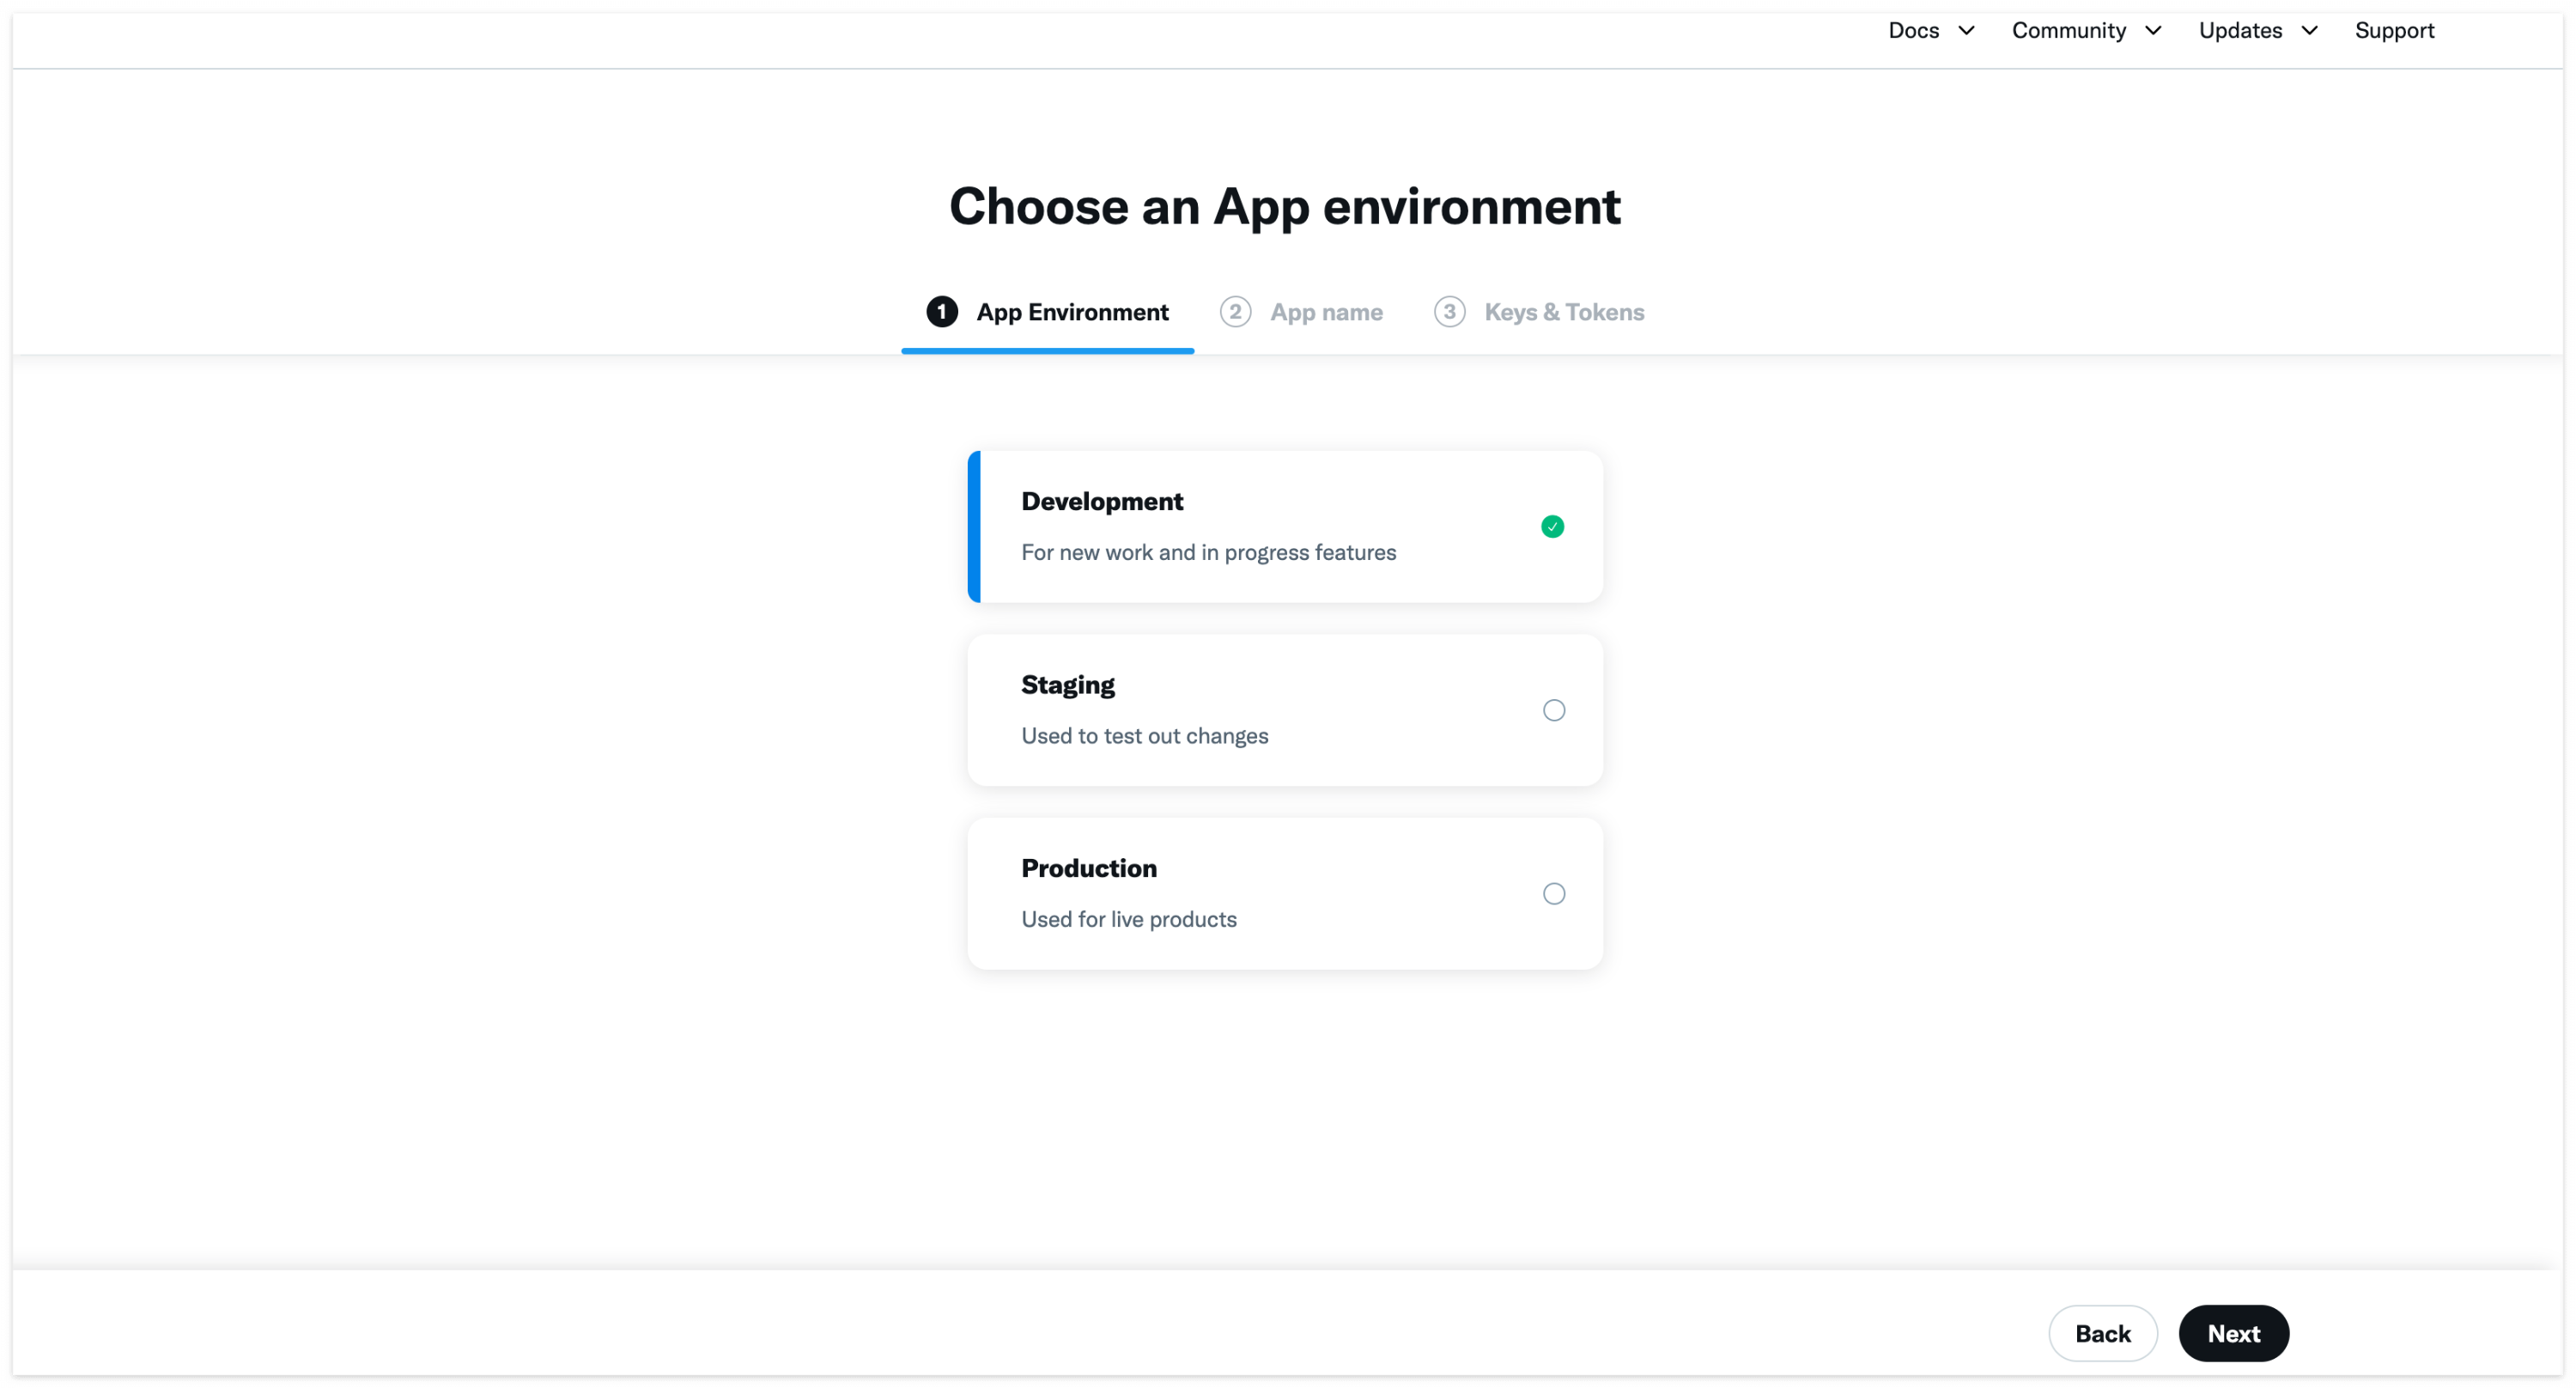Click the green checkmark on Development
Image resolution: width=2576 pixels, height=1388 pixels.
click(x=1552, y=527)
